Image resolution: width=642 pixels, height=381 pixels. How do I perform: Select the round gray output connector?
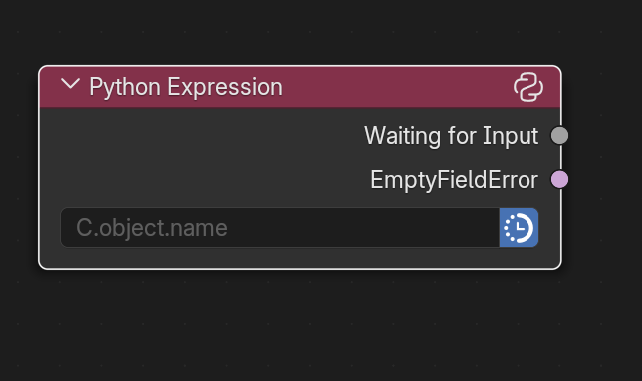[559, 135]
